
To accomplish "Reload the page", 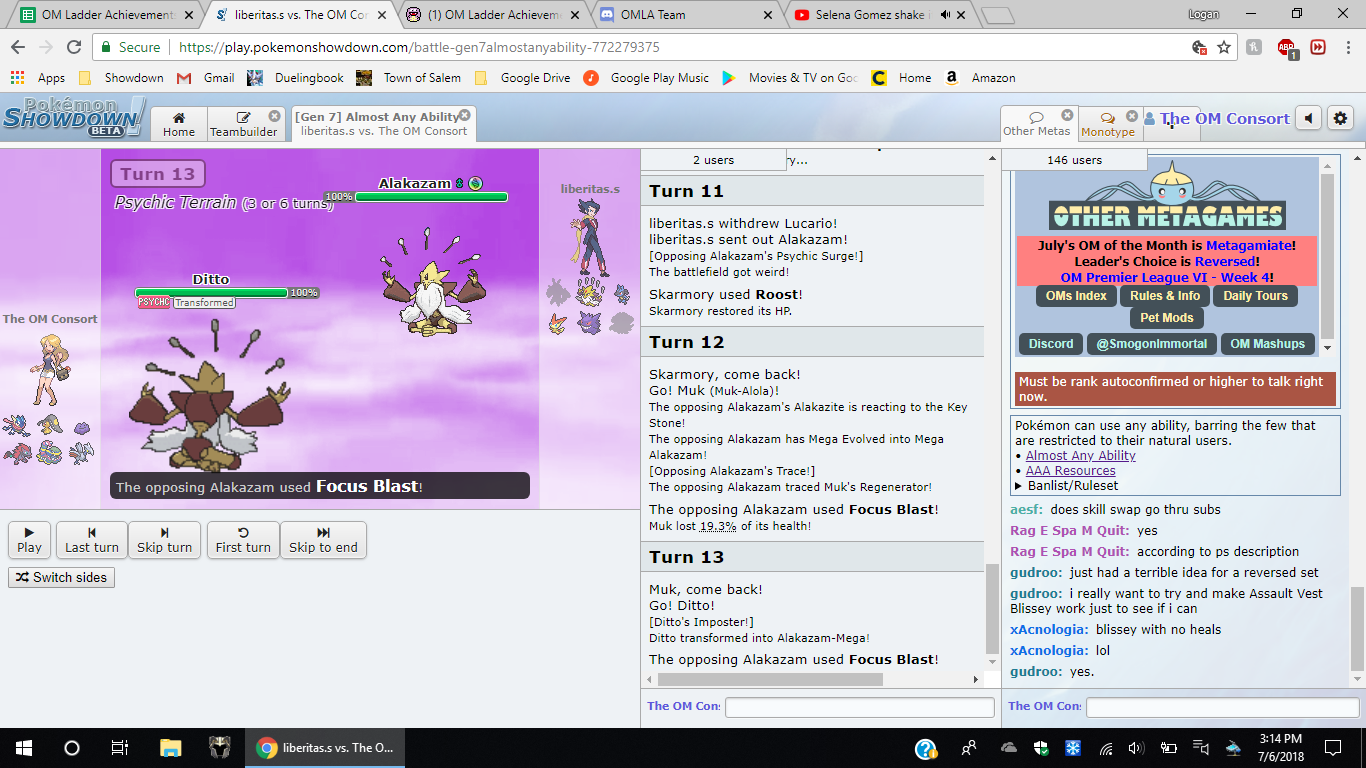I will pos(74,47).
